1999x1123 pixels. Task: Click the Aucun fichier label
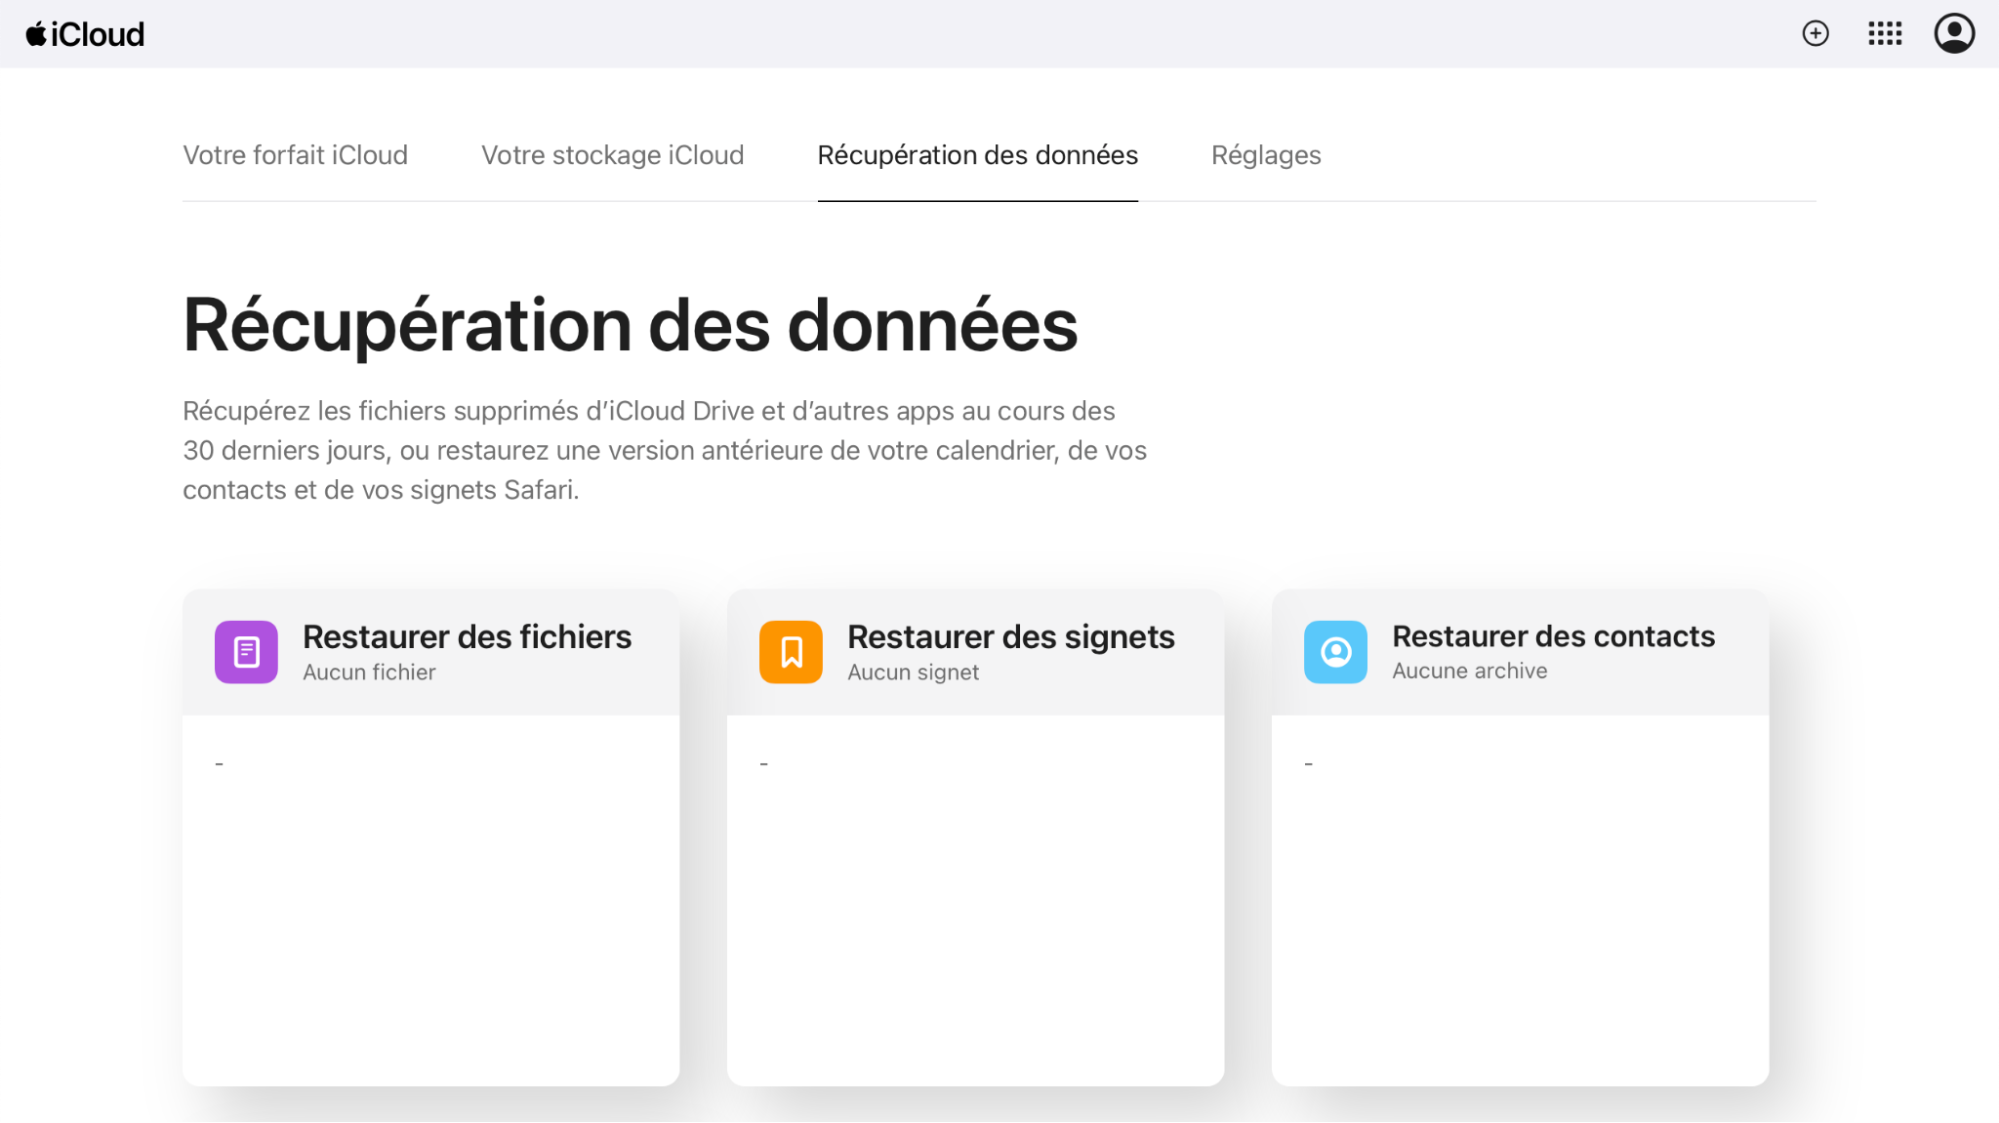coord(369,672)
